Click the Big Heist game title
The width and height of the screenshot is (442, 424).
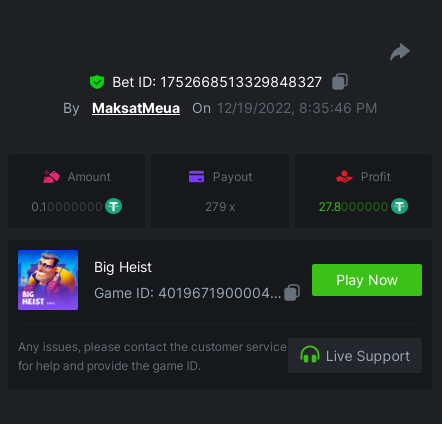pyautogui.click(x=123, y=267)
